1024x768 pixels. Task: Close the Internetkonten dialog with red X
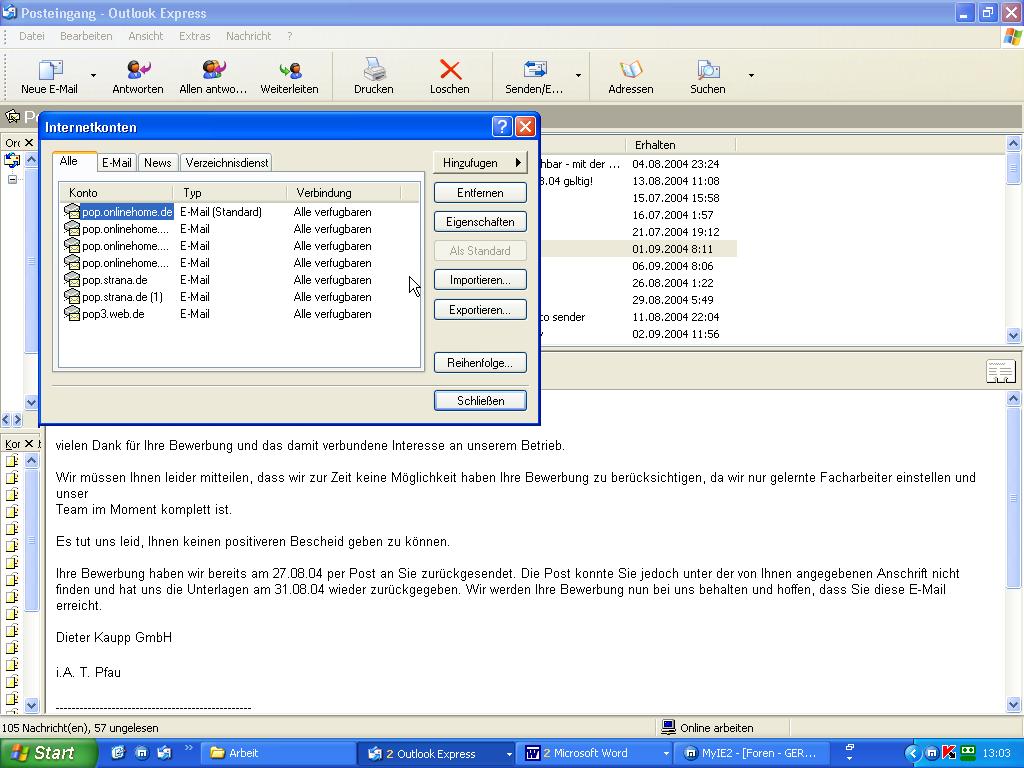point(525,127)
